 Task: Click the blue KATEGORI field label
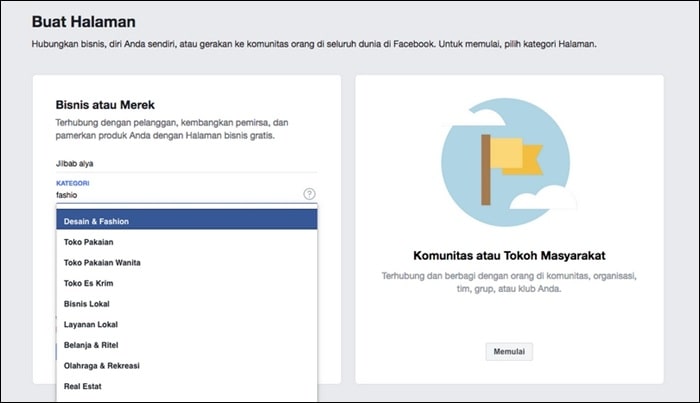point(73,183)
